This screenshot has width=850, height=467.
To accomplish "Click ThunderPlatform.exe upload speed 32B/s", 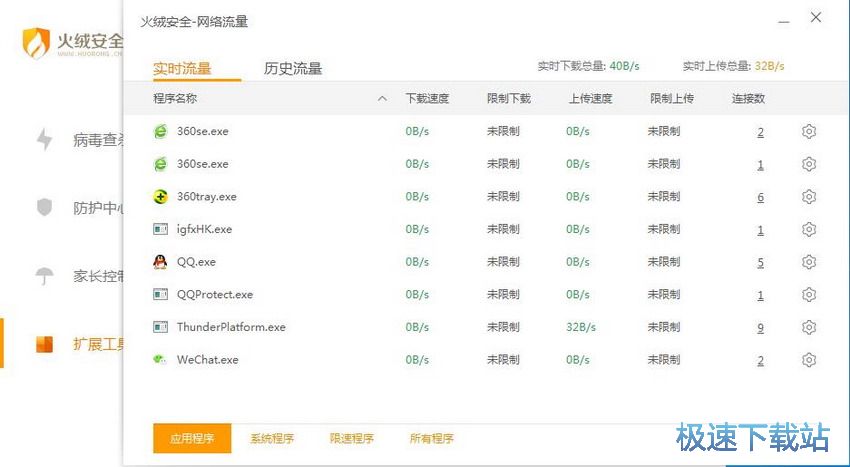I will click(581, 327).
